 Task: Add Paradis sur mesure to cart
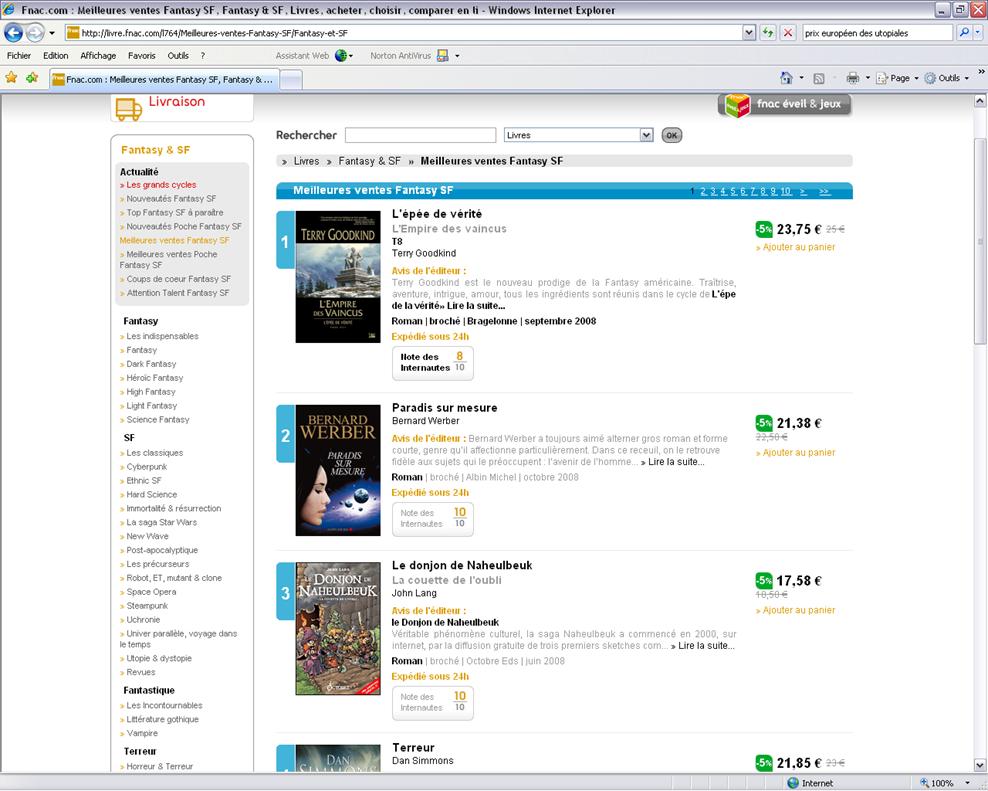(x=796, y=453)
